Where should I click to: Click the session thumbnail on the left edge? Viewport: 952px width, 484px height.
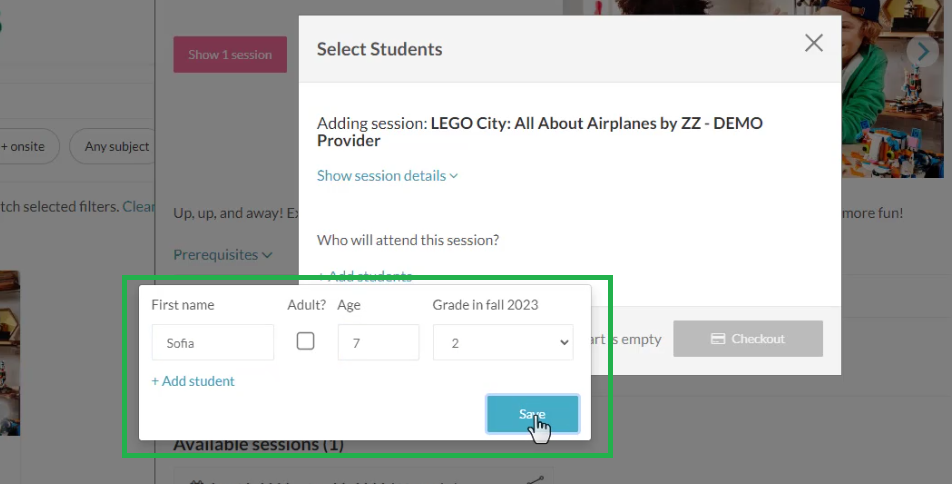pyautogui.click(x=9, y=350)
